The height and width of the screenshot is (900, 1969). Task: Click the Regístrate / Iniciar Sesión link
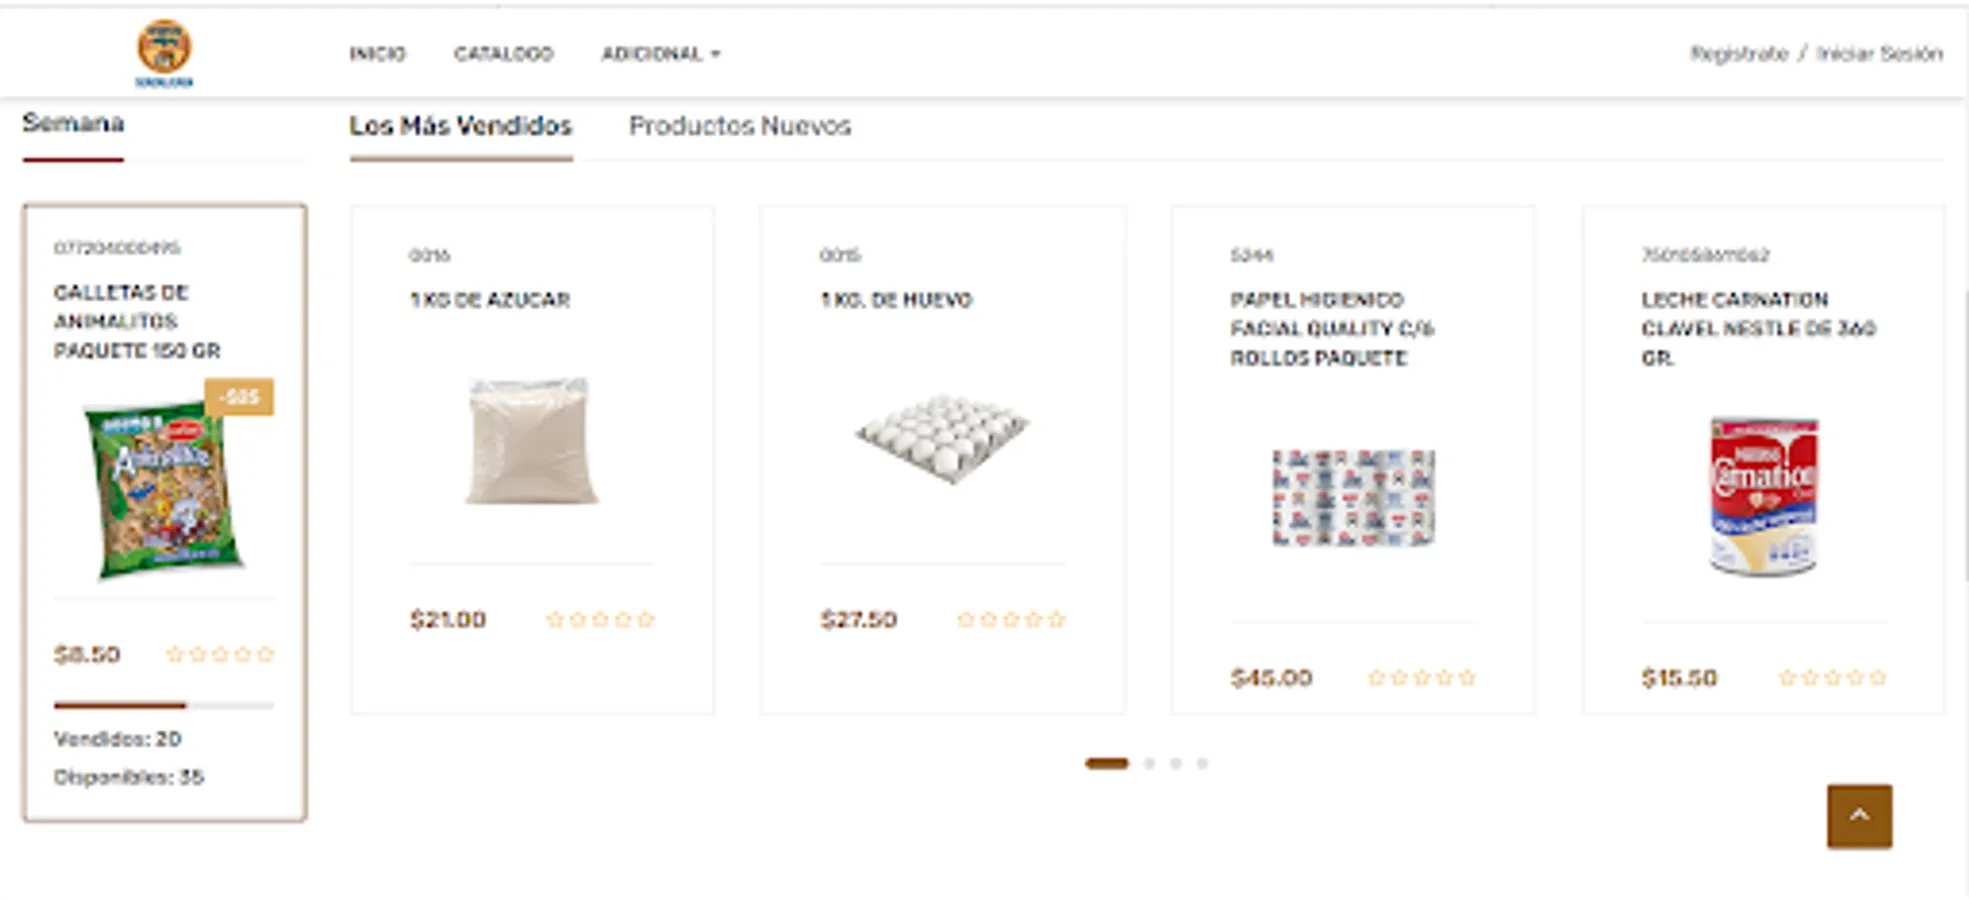1816,54
